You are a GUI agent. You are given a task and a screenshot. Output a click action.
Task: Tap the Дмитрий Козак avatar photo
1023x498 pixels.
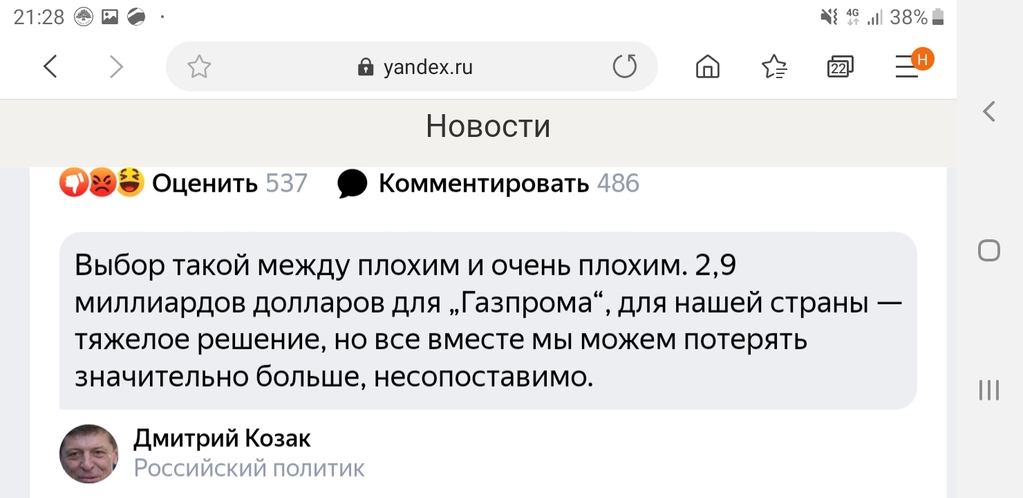coord(89,453)
